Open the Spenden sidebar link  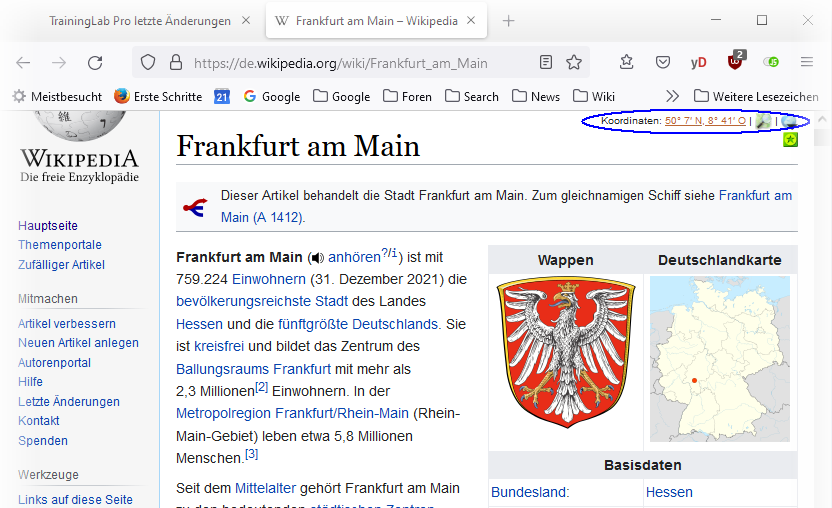43,441
